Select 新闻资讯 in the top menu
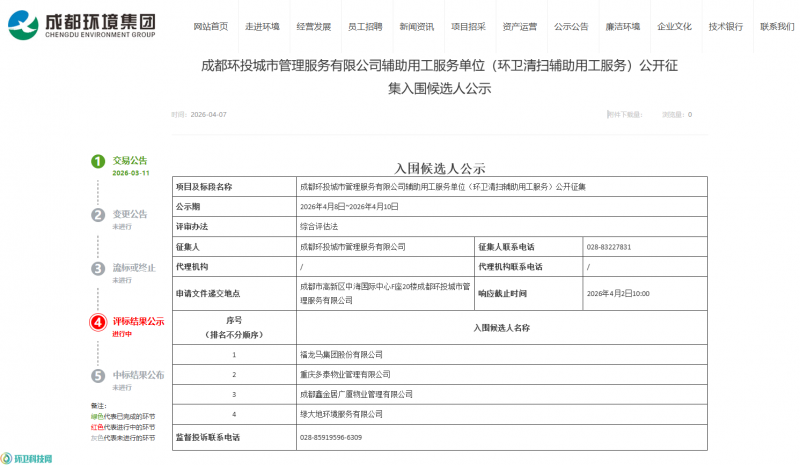Image resolution: width=800 pixels, height=465 pixels. pyautogui.click(x=417, y=26)
